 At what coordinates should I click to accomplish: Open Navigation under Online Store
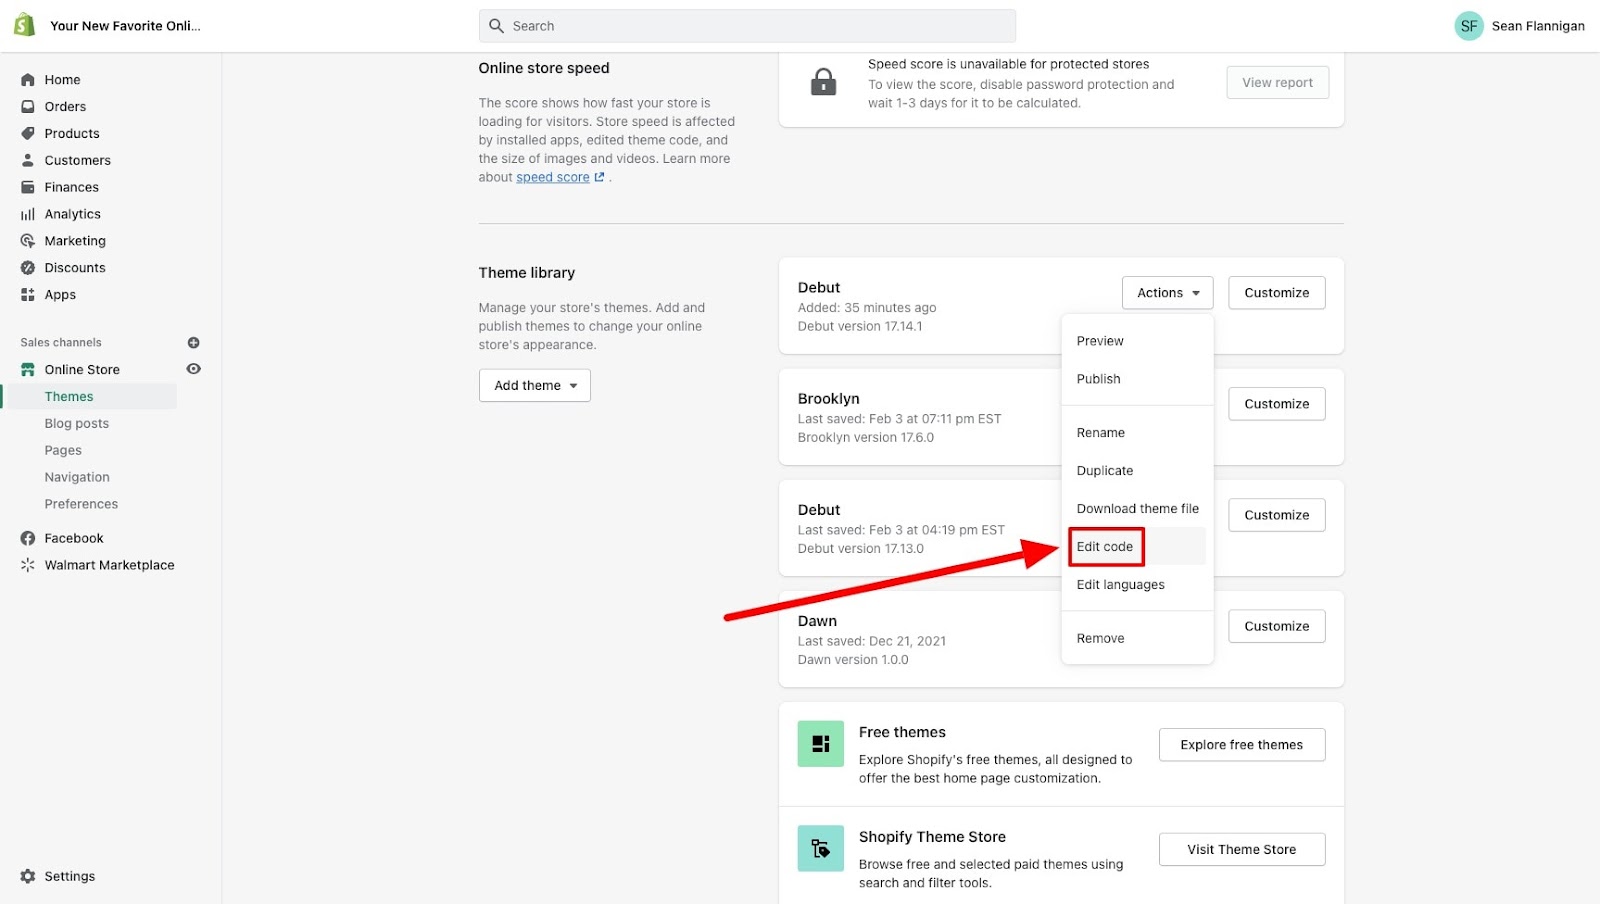[x=77, y=478]
